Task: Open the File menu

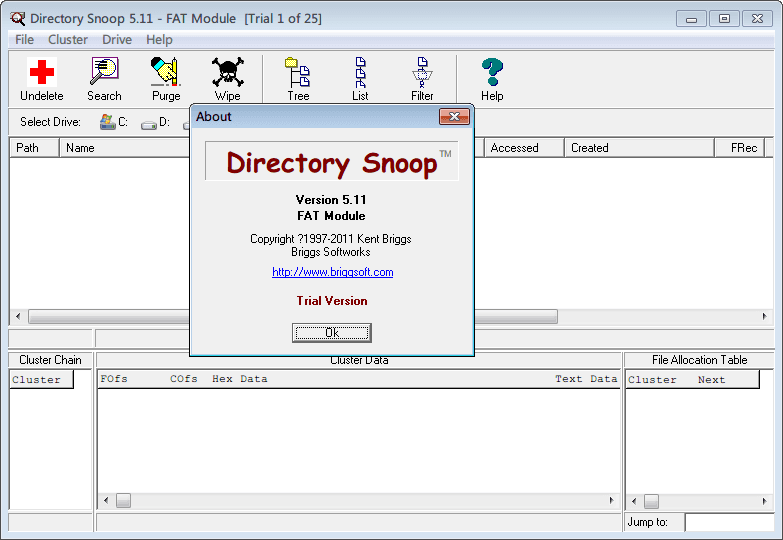Action: click(x=24, y=40)
